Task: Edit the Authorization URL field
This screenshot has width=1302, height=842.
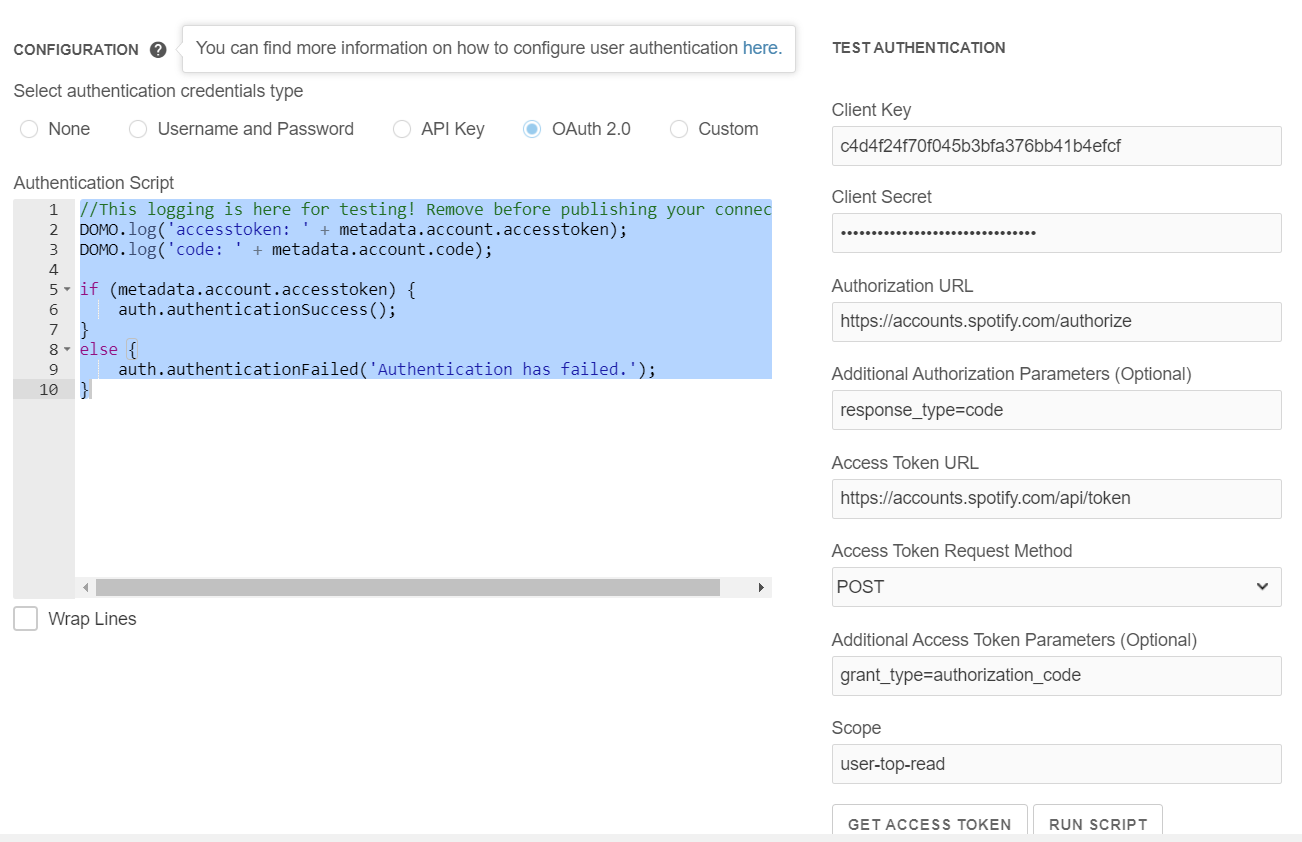Action: tap(1056, 321)
